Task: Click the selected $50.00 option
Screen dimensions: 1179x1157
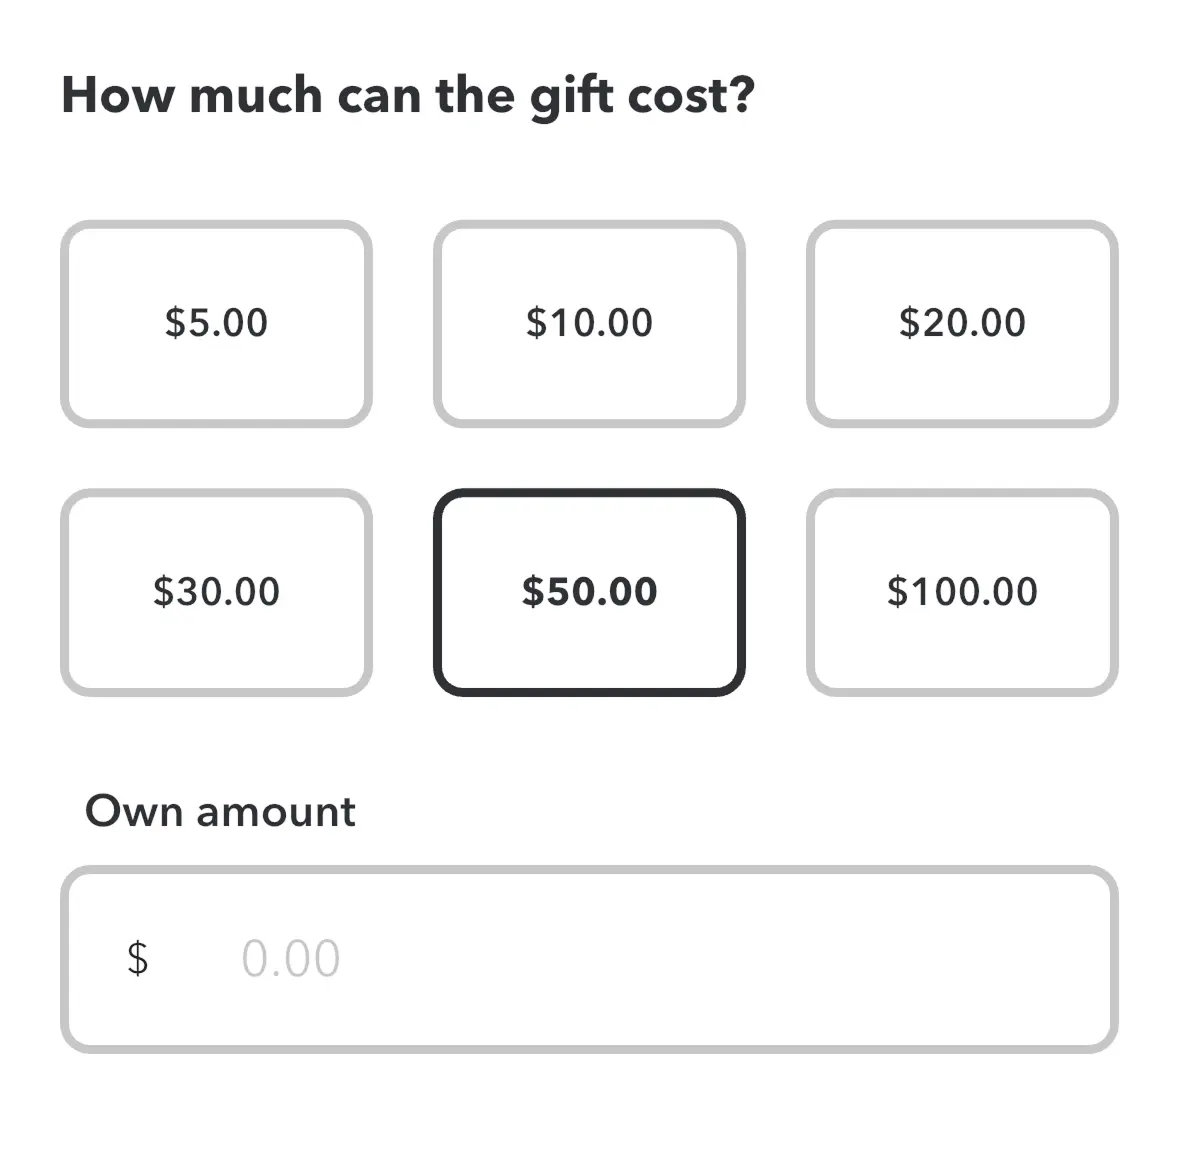Action: [x=589, y=592]
